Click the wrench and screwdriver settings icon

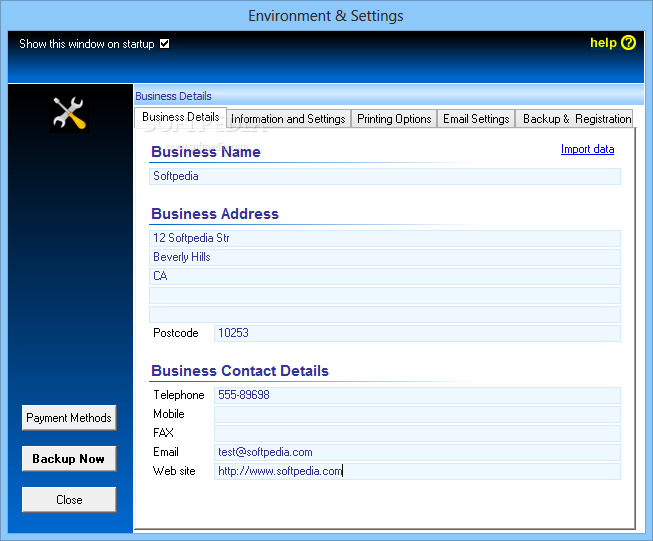pos(69,114)
